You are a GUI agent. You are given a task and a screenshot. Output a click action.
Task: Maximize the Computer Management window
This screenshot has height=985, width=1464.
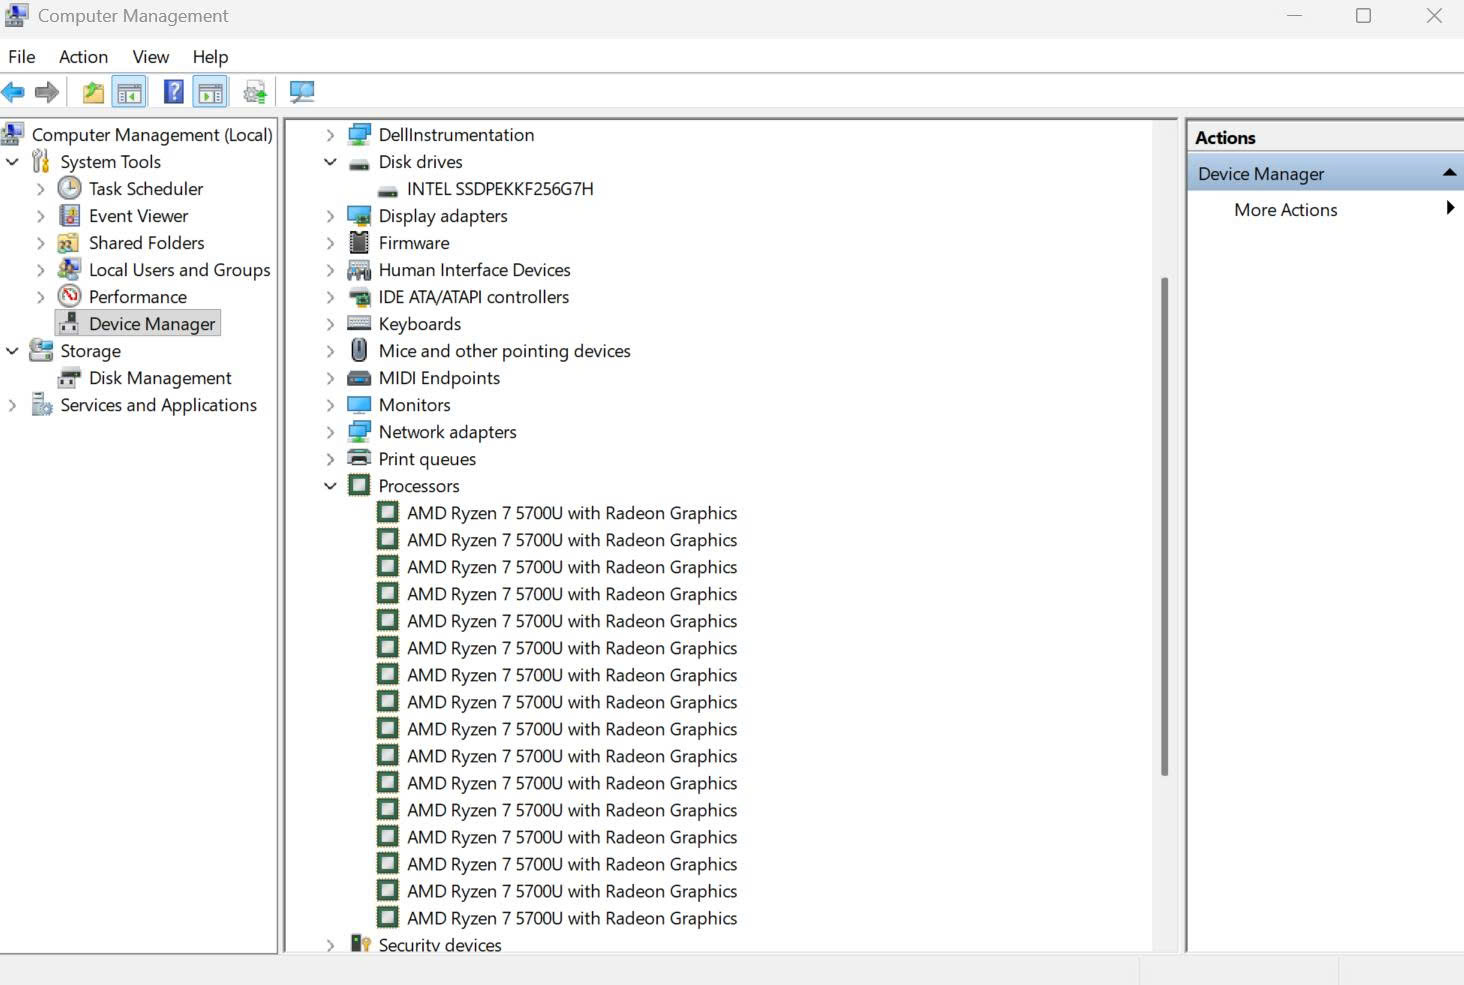(x=1363, y=16)
